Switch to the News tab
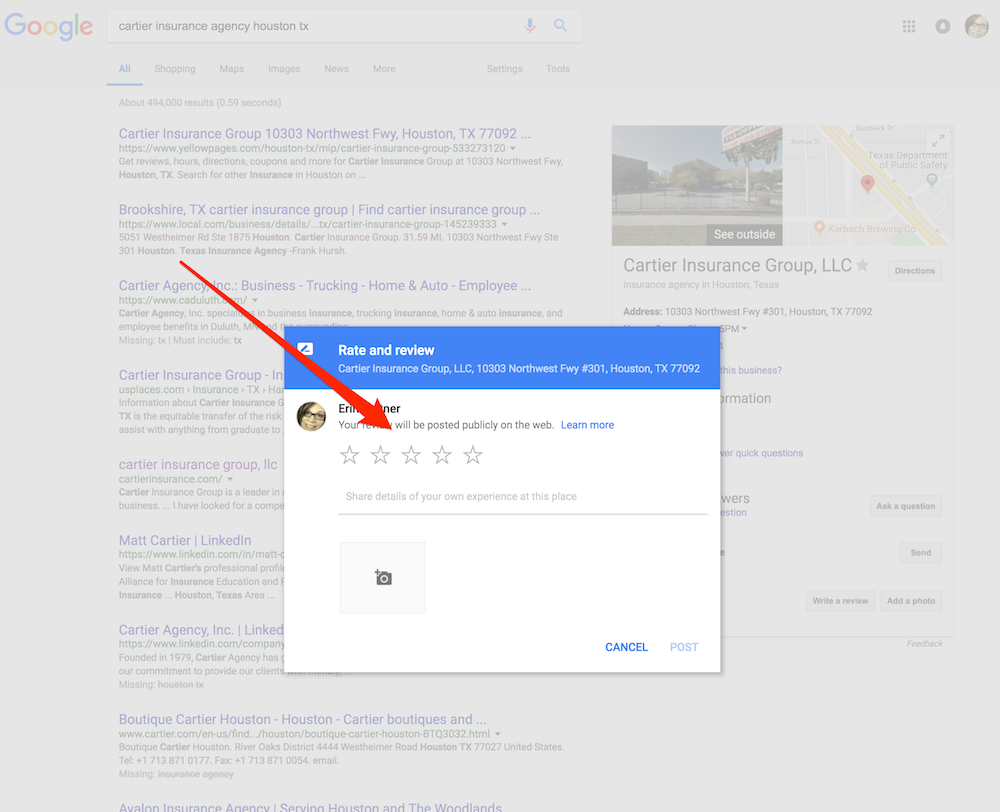This screenshot has height=812, width=1000. tap(336, 69)
